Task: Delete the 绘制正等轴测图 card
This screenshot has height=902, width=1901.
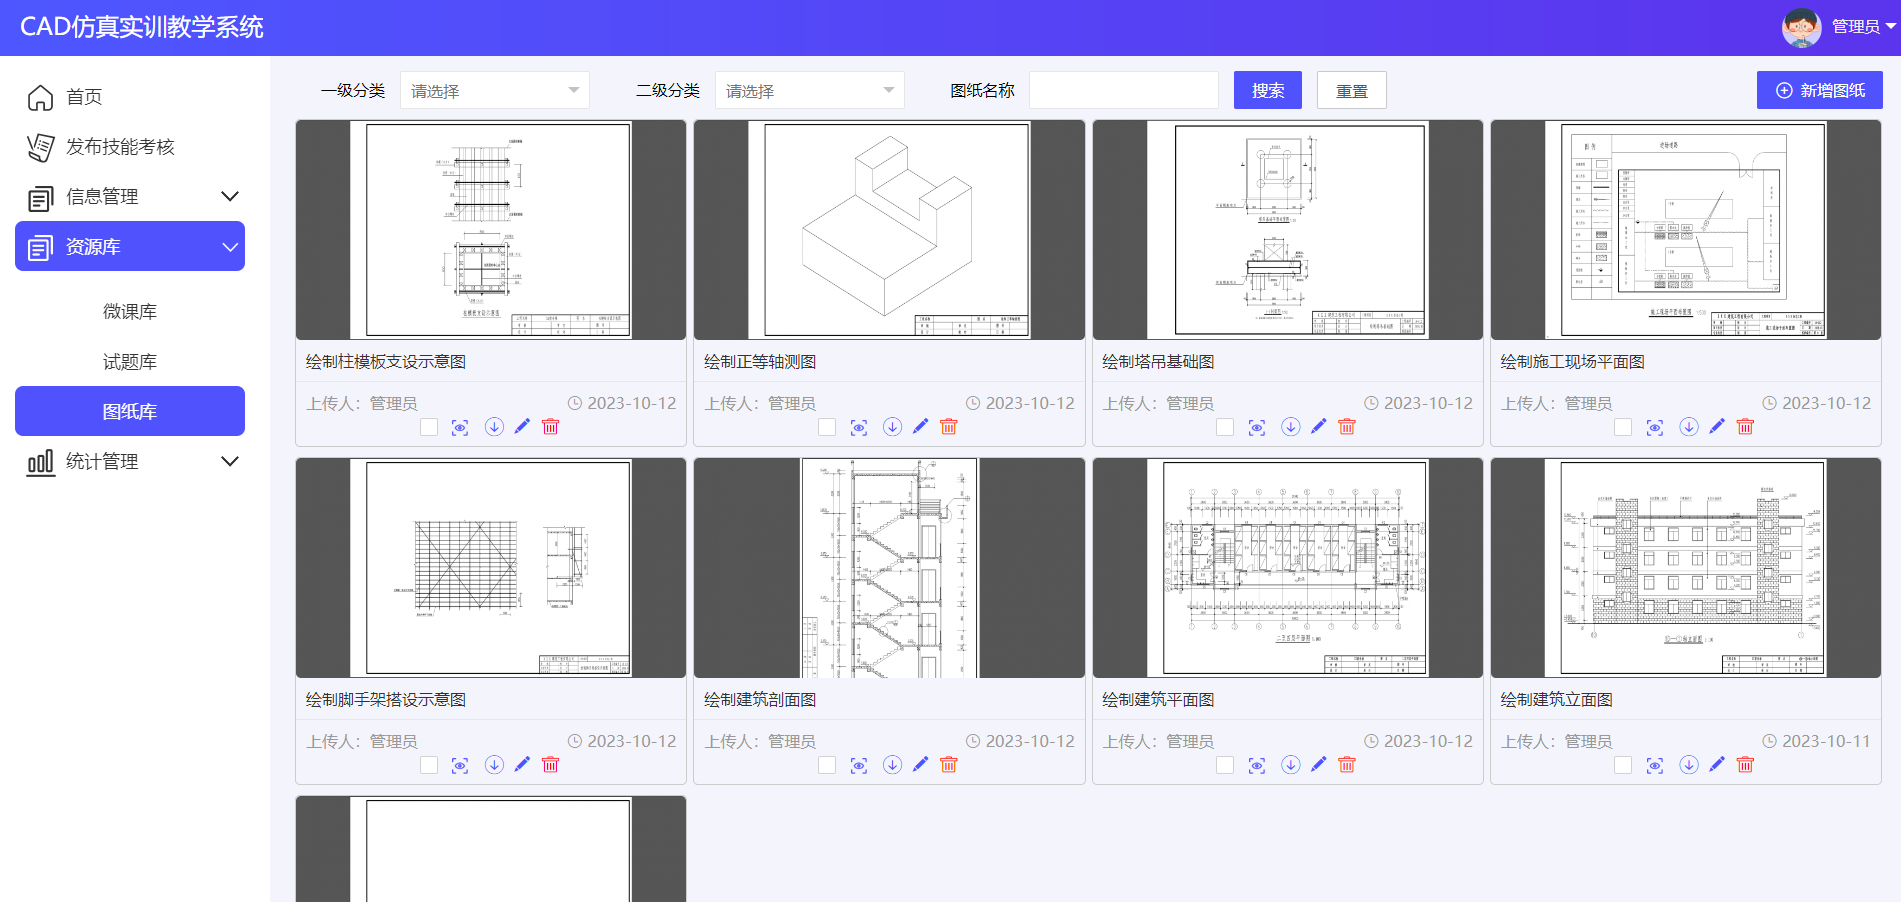Action: click(x=949, y=427)
